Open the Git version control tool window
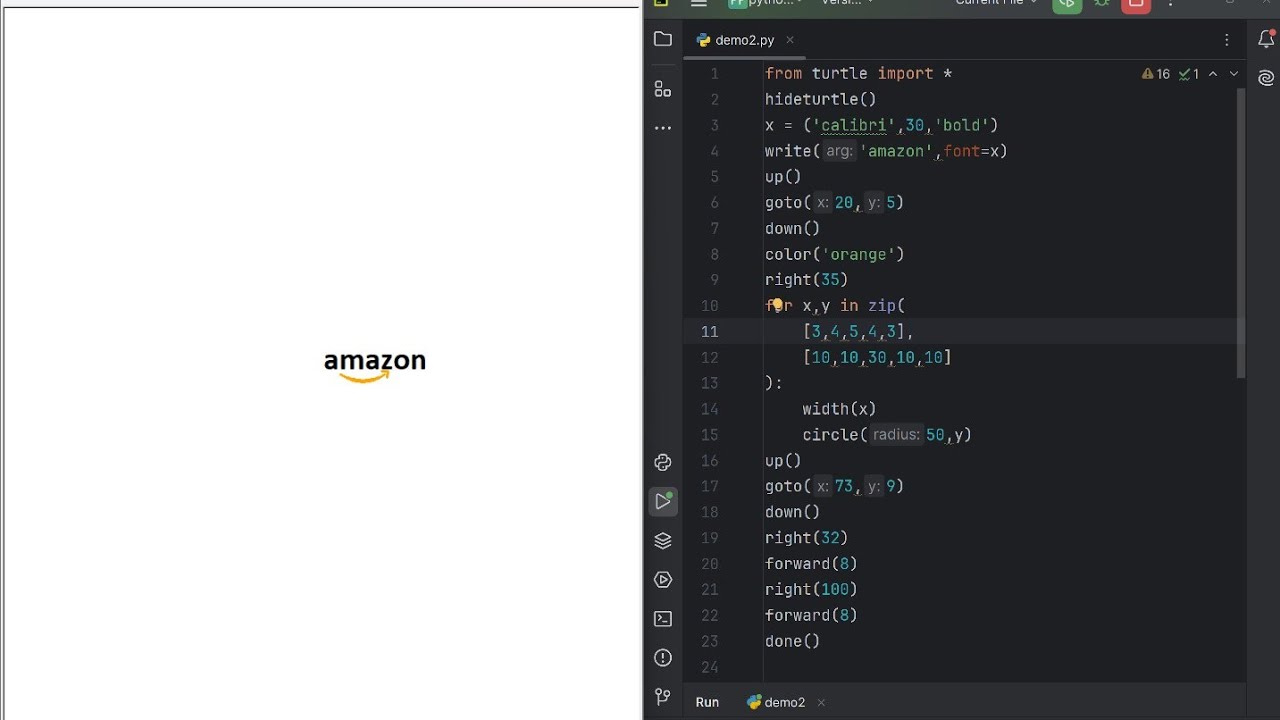This screenshot has height=720, width=1280. [x=662, y=697]
